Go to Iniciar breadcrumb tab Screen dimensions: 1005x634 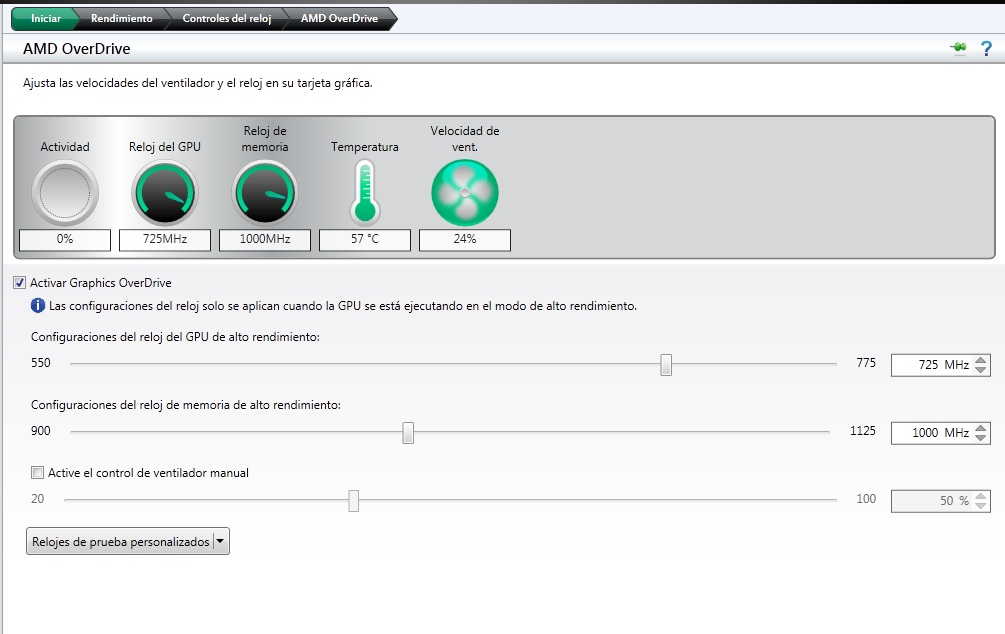(x=46, y=18)
